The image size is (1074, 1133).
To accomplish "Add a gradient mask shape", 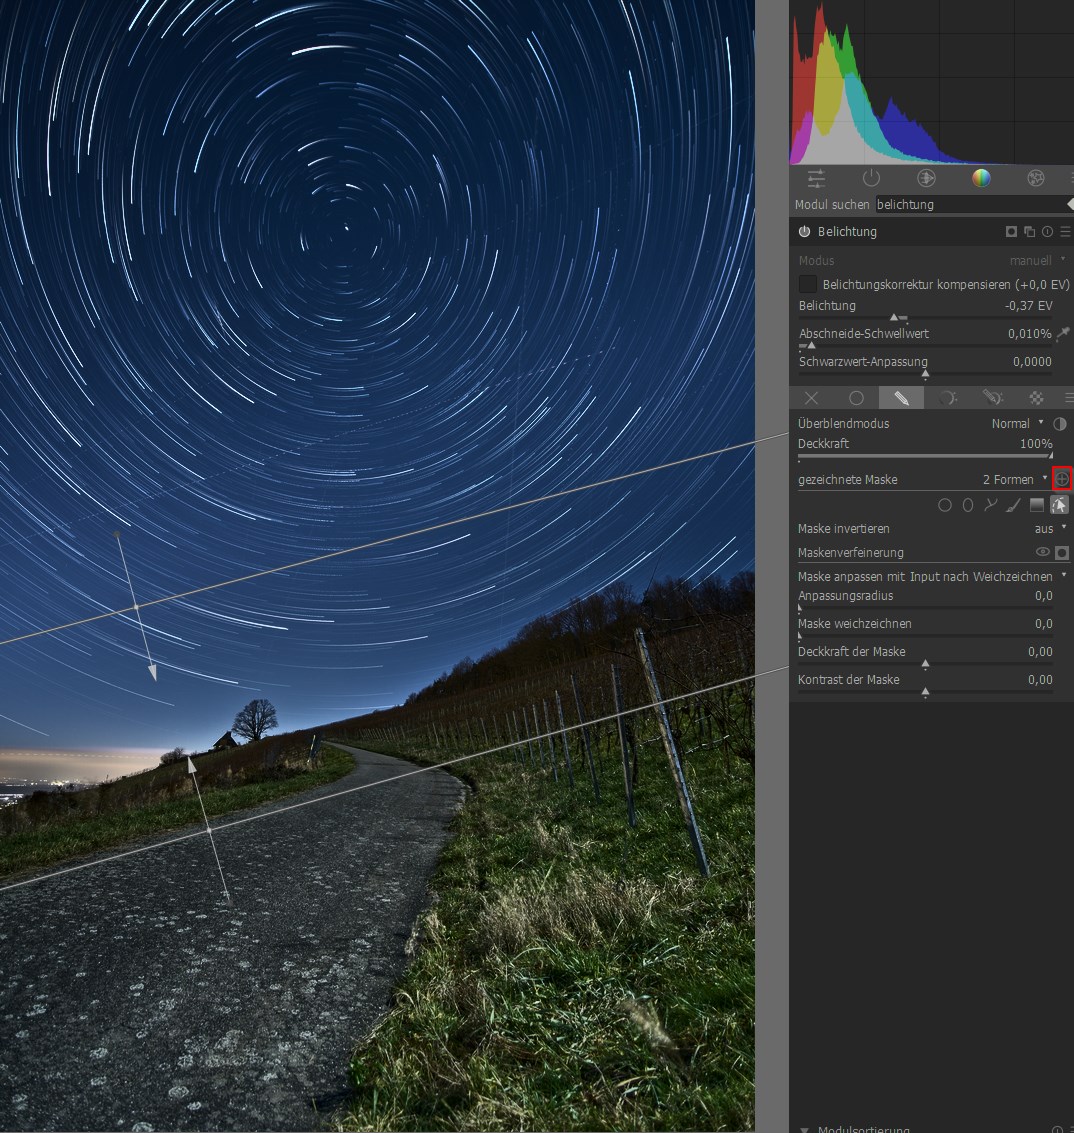I will (1036, 506).
